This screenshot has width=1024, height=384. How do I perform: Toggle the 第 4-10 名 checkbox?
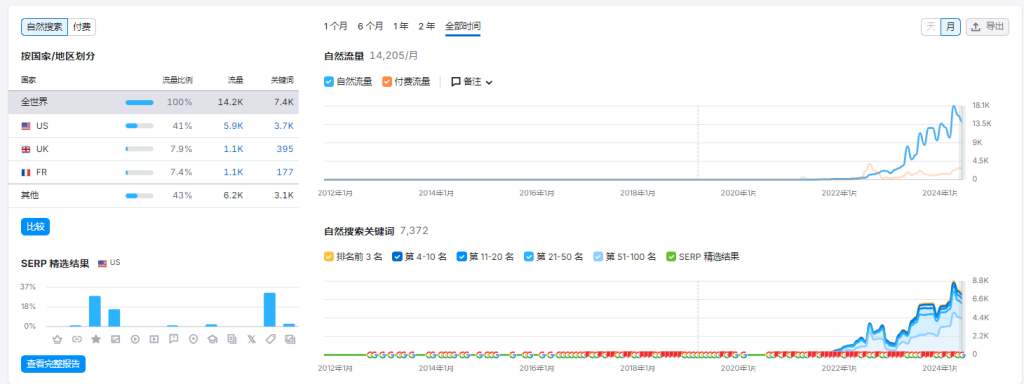pos(396,257)
